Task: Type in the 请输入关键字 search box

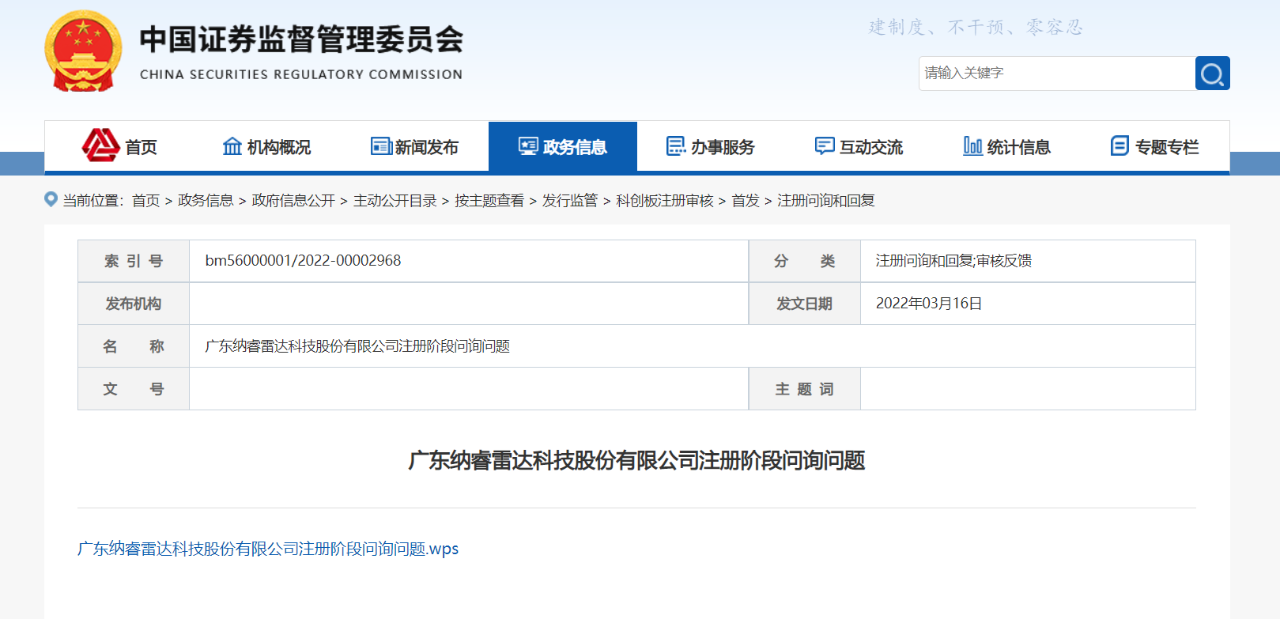Action: 1055,73
